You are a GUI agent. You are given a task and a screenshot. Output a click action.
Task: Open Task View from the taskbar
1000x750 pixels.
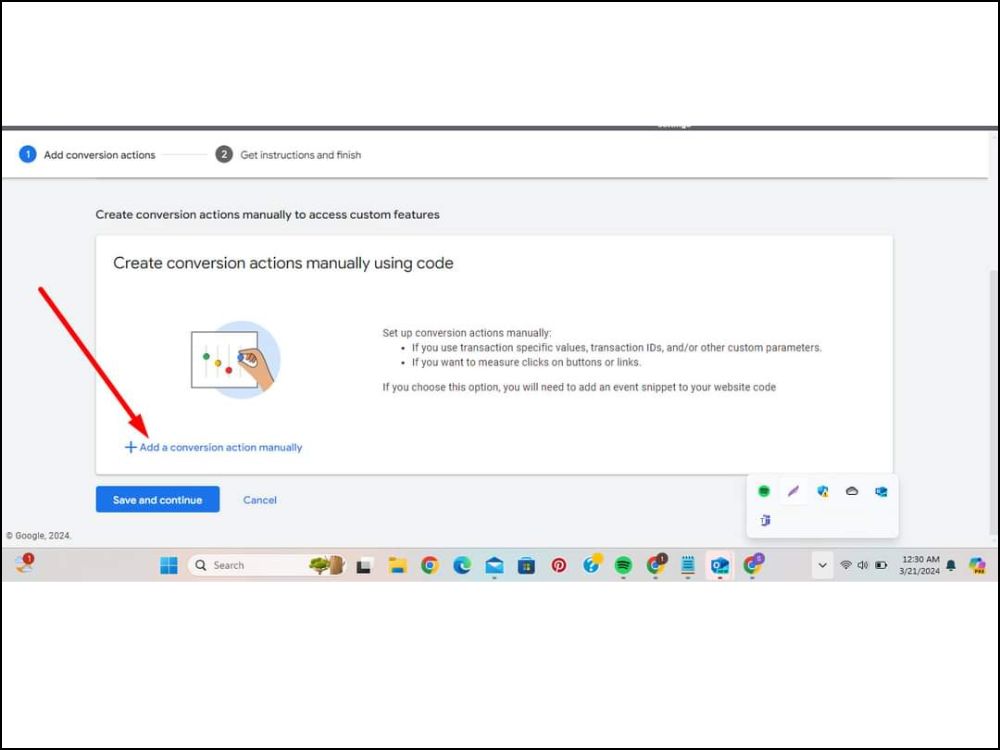click(x=364, y=565)
